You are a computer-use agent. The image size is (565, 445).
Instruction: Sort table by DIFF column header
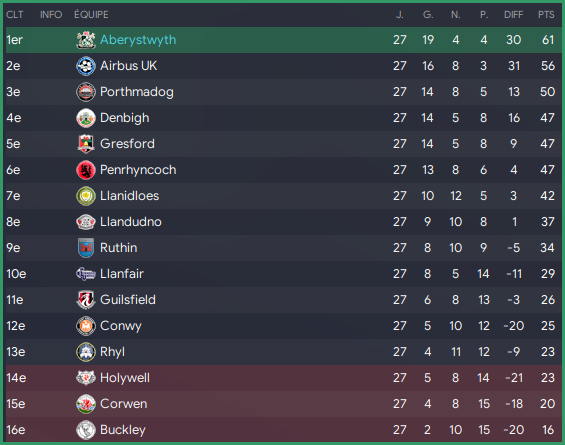point(513,15)
